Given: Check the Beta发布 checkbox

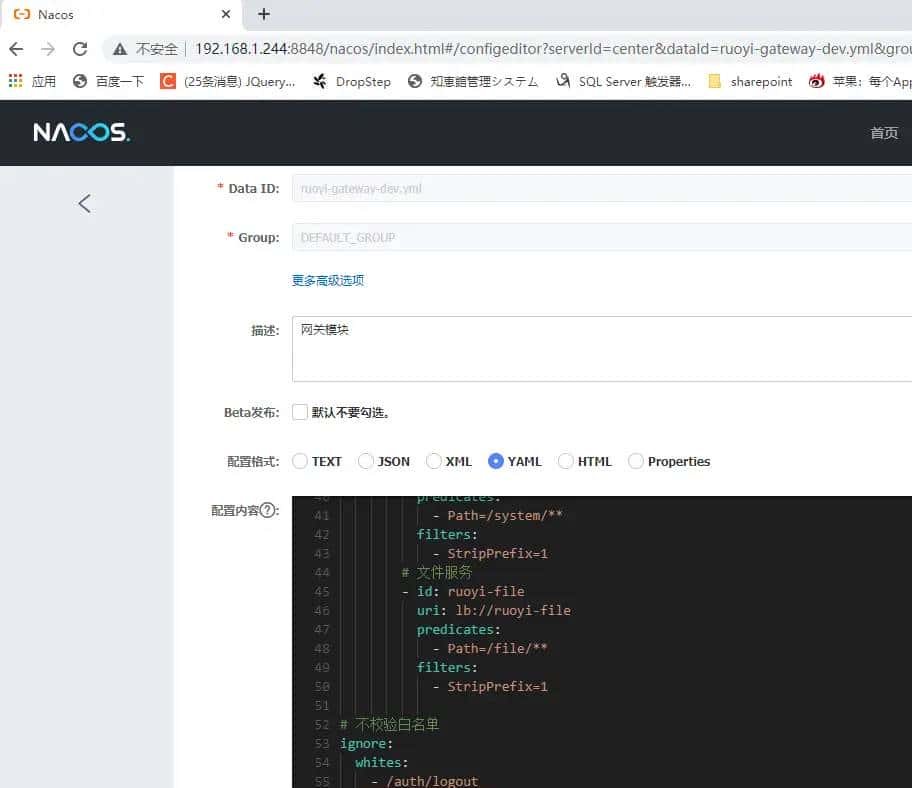Looking at the screenshot, I should pos(300,412).
